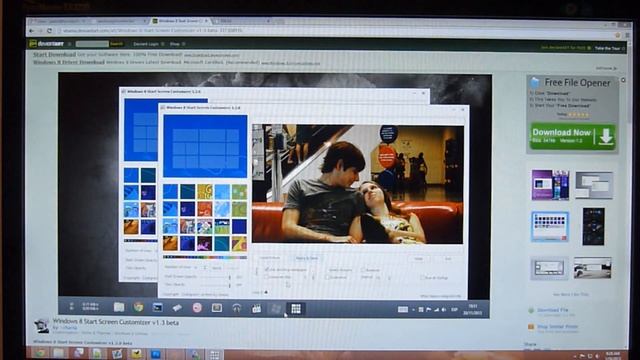The image size is (640, 360).
Task: Expand the Deviant Login dropdown
Action: (149, 44)
